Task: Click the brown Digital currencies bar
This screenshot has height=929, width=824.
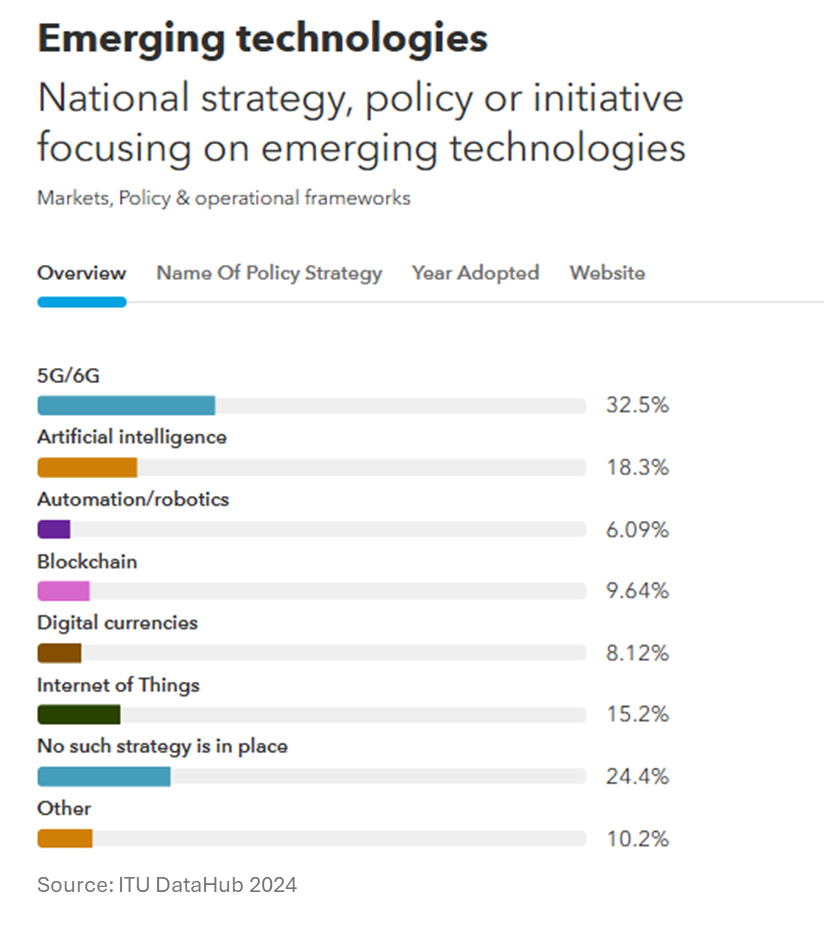Action: [x=59, y=653]
